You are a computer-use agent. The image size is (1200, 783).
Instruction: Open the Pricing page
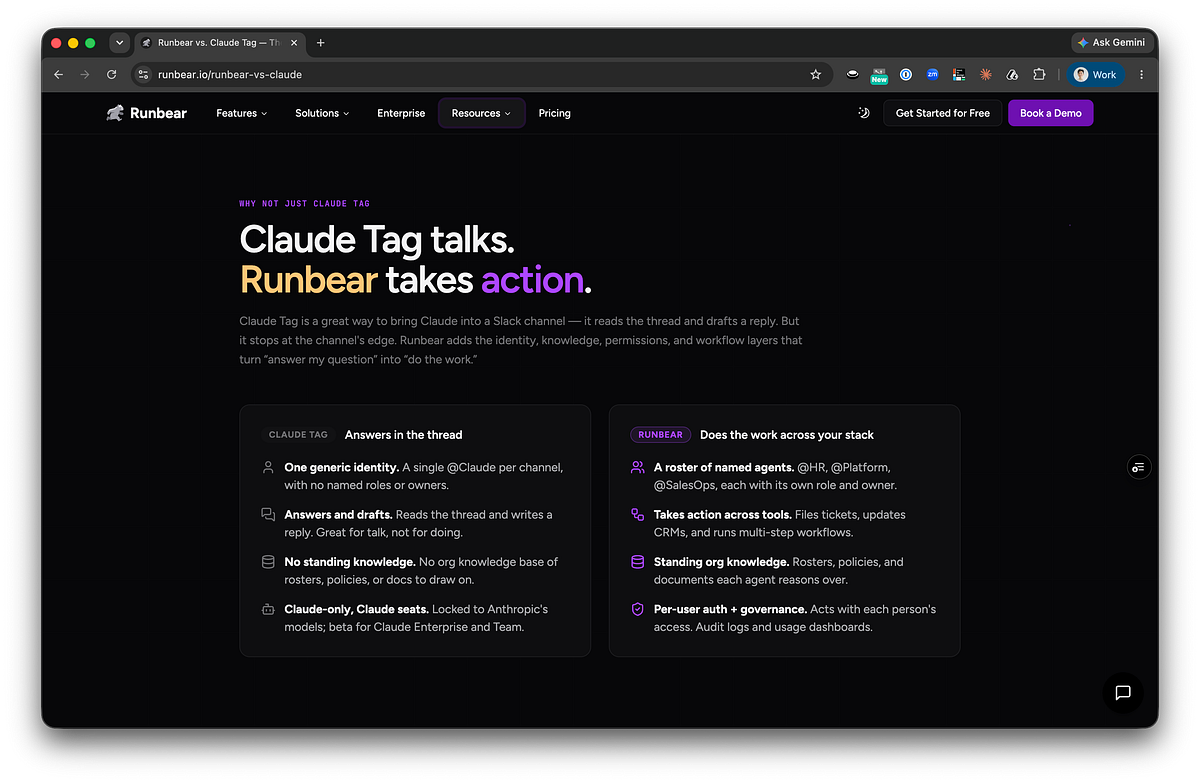[x=554, y=113]
